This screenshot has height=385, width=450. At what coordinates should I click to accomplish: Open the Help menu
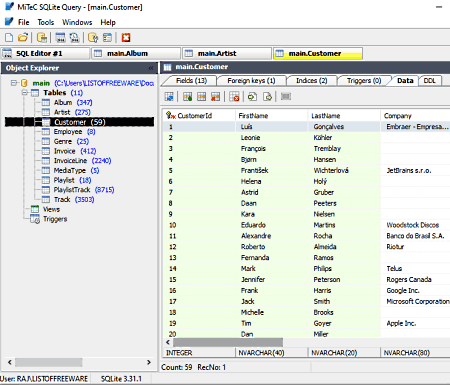point(108,22)
